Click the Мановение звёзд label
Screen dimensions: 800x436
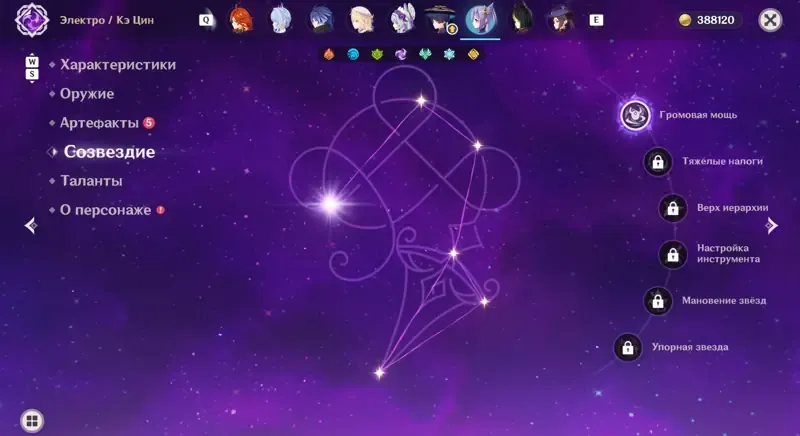pyautogui.click(x=724, y=300)
